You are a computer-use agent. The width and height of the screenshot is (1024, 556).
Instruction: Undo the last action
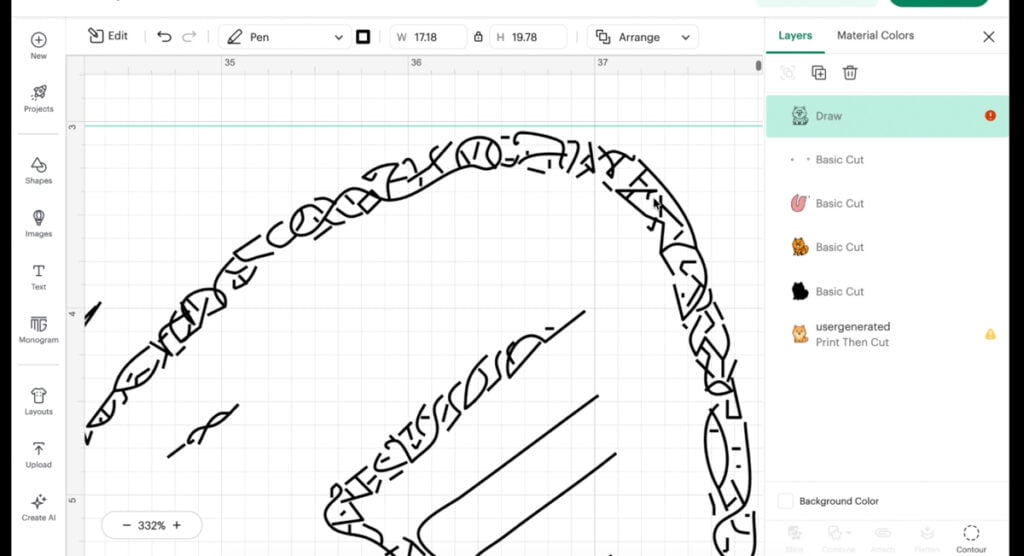pyautogui.click(x=164, y=37)
